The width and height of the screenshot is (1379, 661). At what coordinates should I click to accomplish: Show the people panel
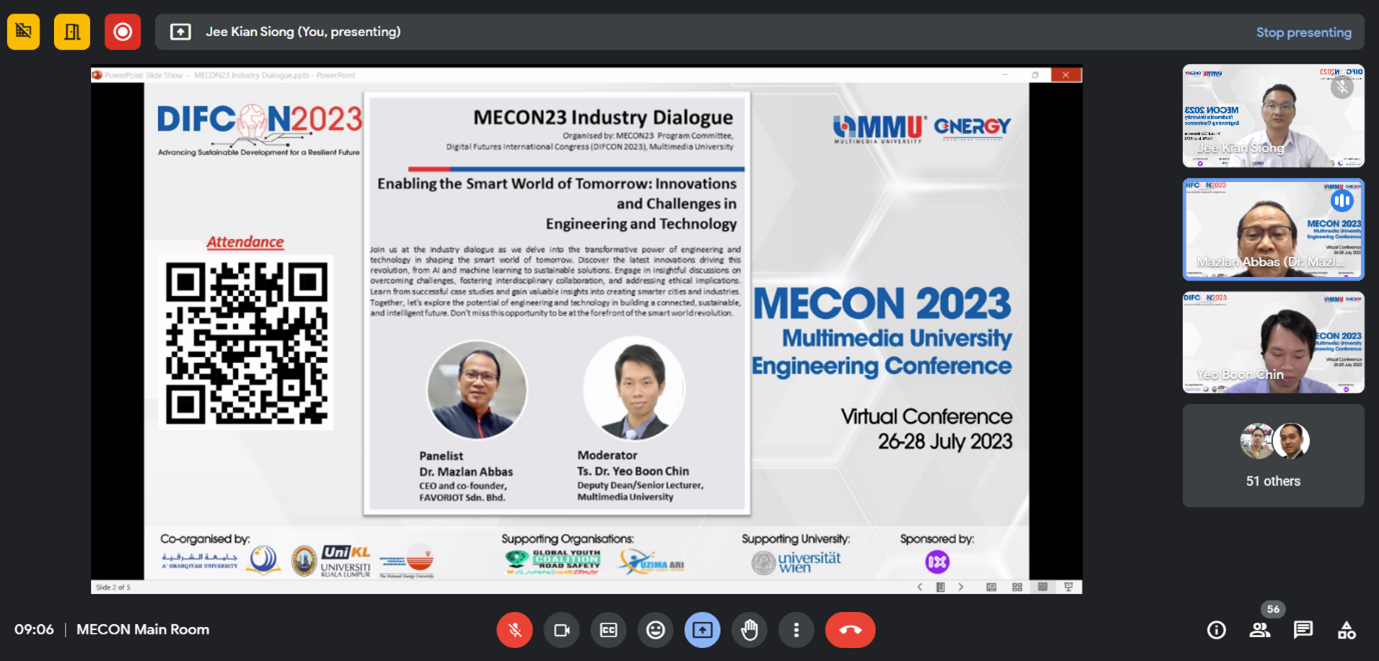coord(1259,630)
